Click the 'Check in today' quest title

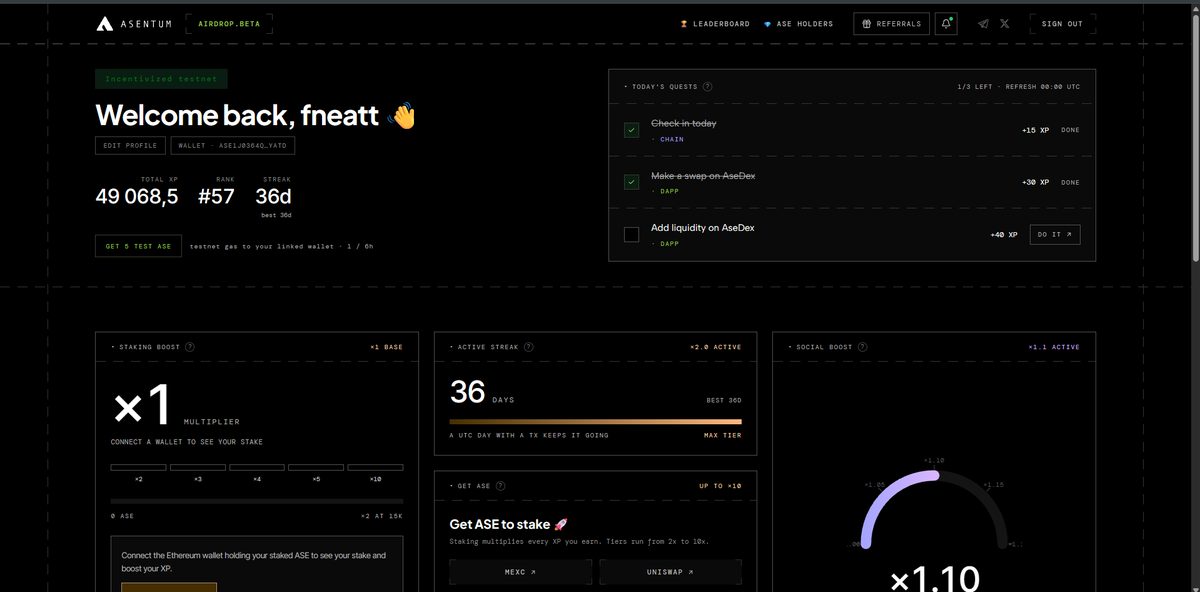[x=683, y=123]
